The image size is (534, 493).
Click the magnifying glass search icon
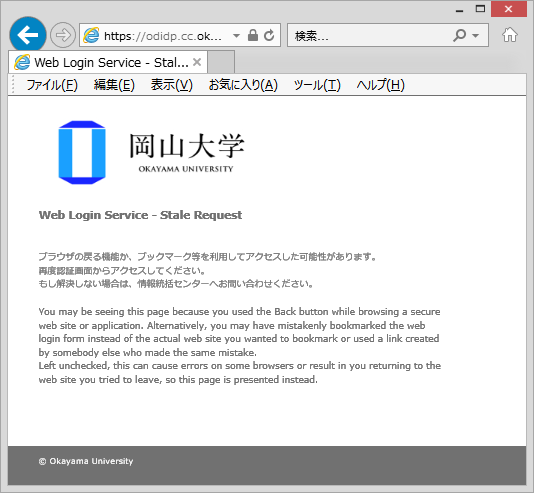coord(459,35)
